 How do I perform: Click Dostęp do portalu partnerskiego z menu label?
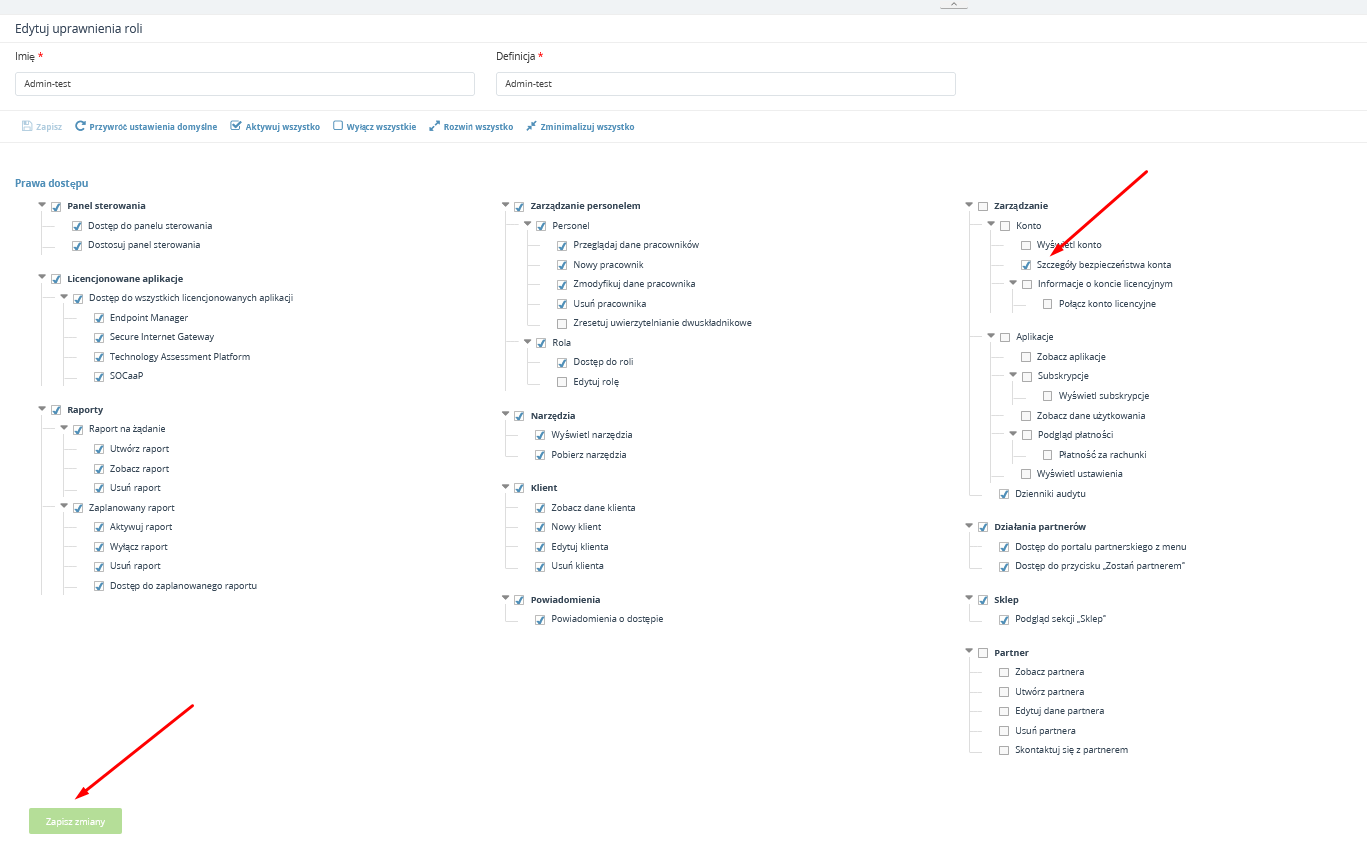pyautogui.click(x=1101, y=547)
